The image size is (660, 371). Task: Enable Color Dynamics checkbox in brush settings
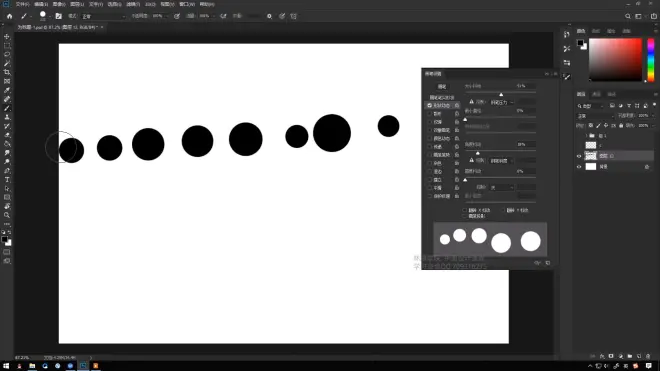pyautogui.click(x=429, y=138)
